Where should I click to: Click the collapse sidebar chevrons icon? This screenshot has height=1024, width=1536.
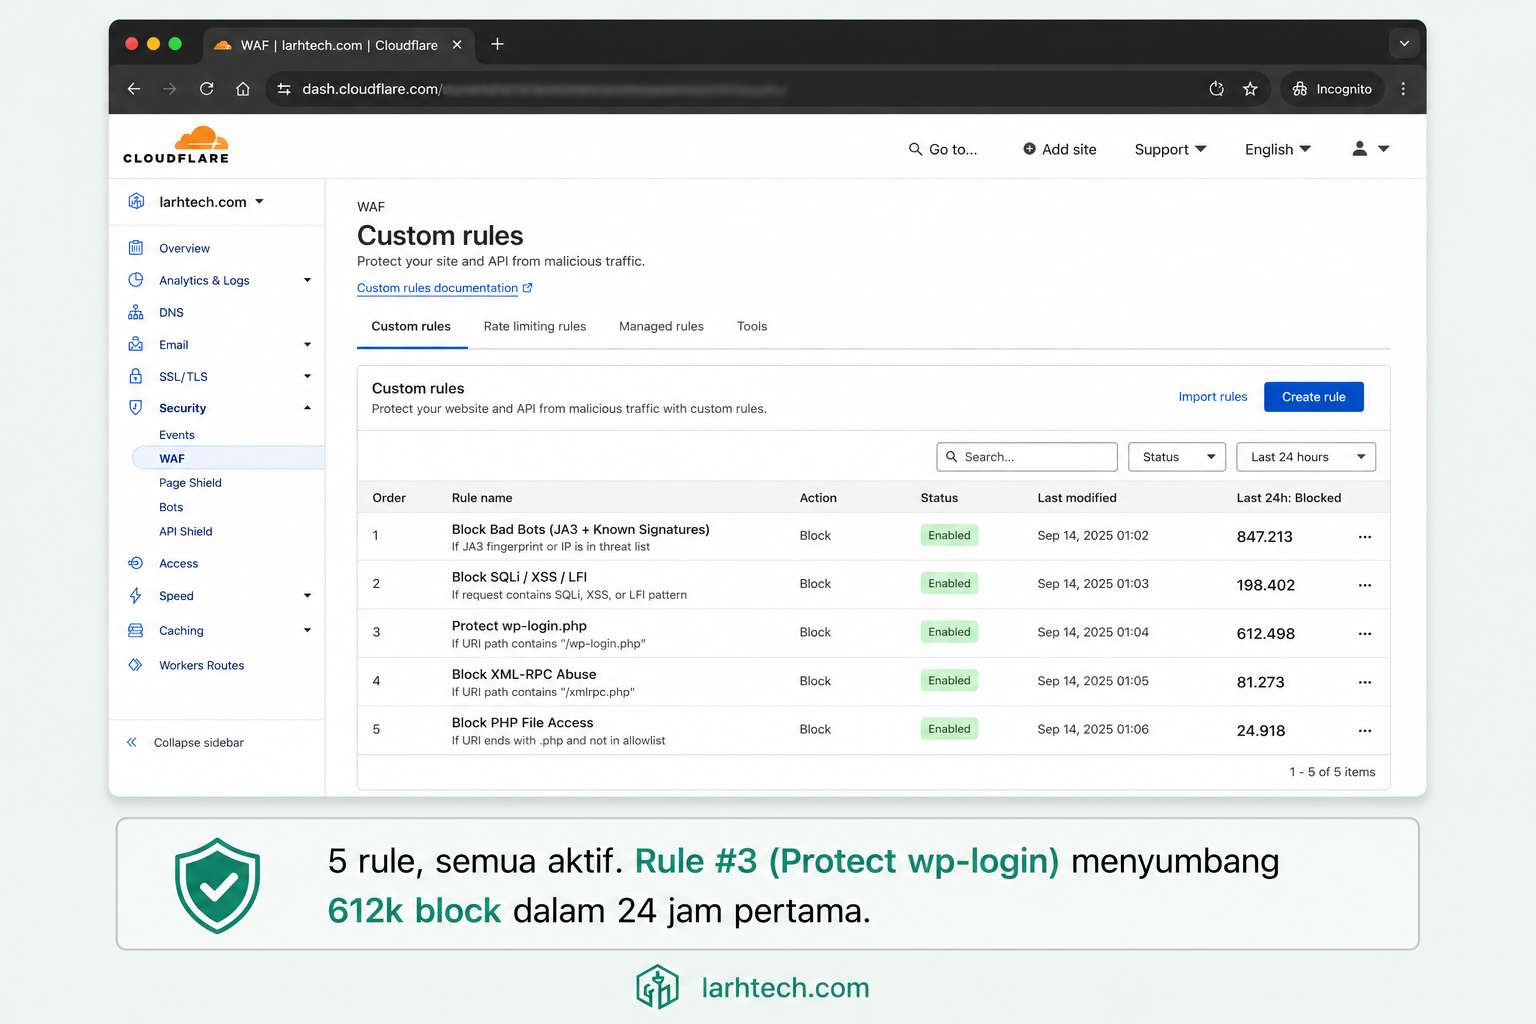pos(132,742)
